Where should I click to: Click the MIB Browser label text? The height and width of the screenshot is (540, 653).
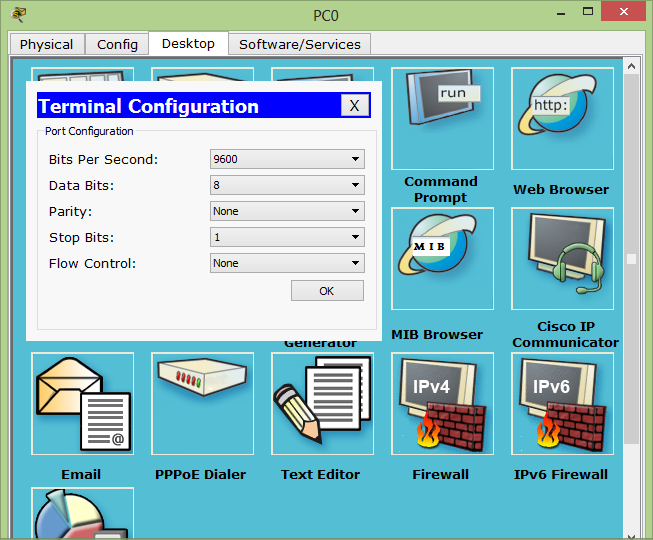click(437, 334)
